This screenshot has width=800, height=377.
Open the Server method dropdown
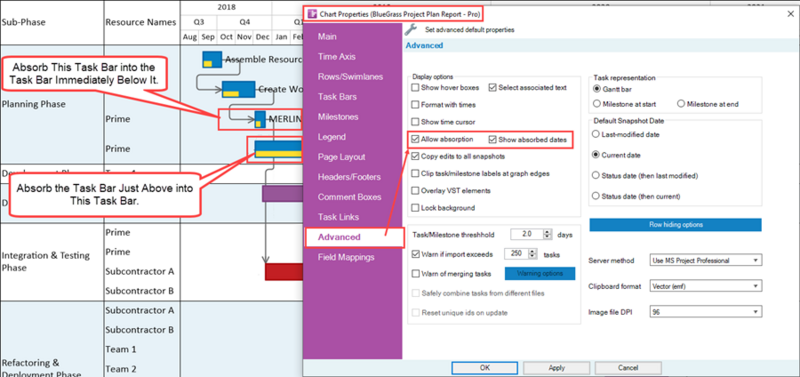click(x=706, y=261)
